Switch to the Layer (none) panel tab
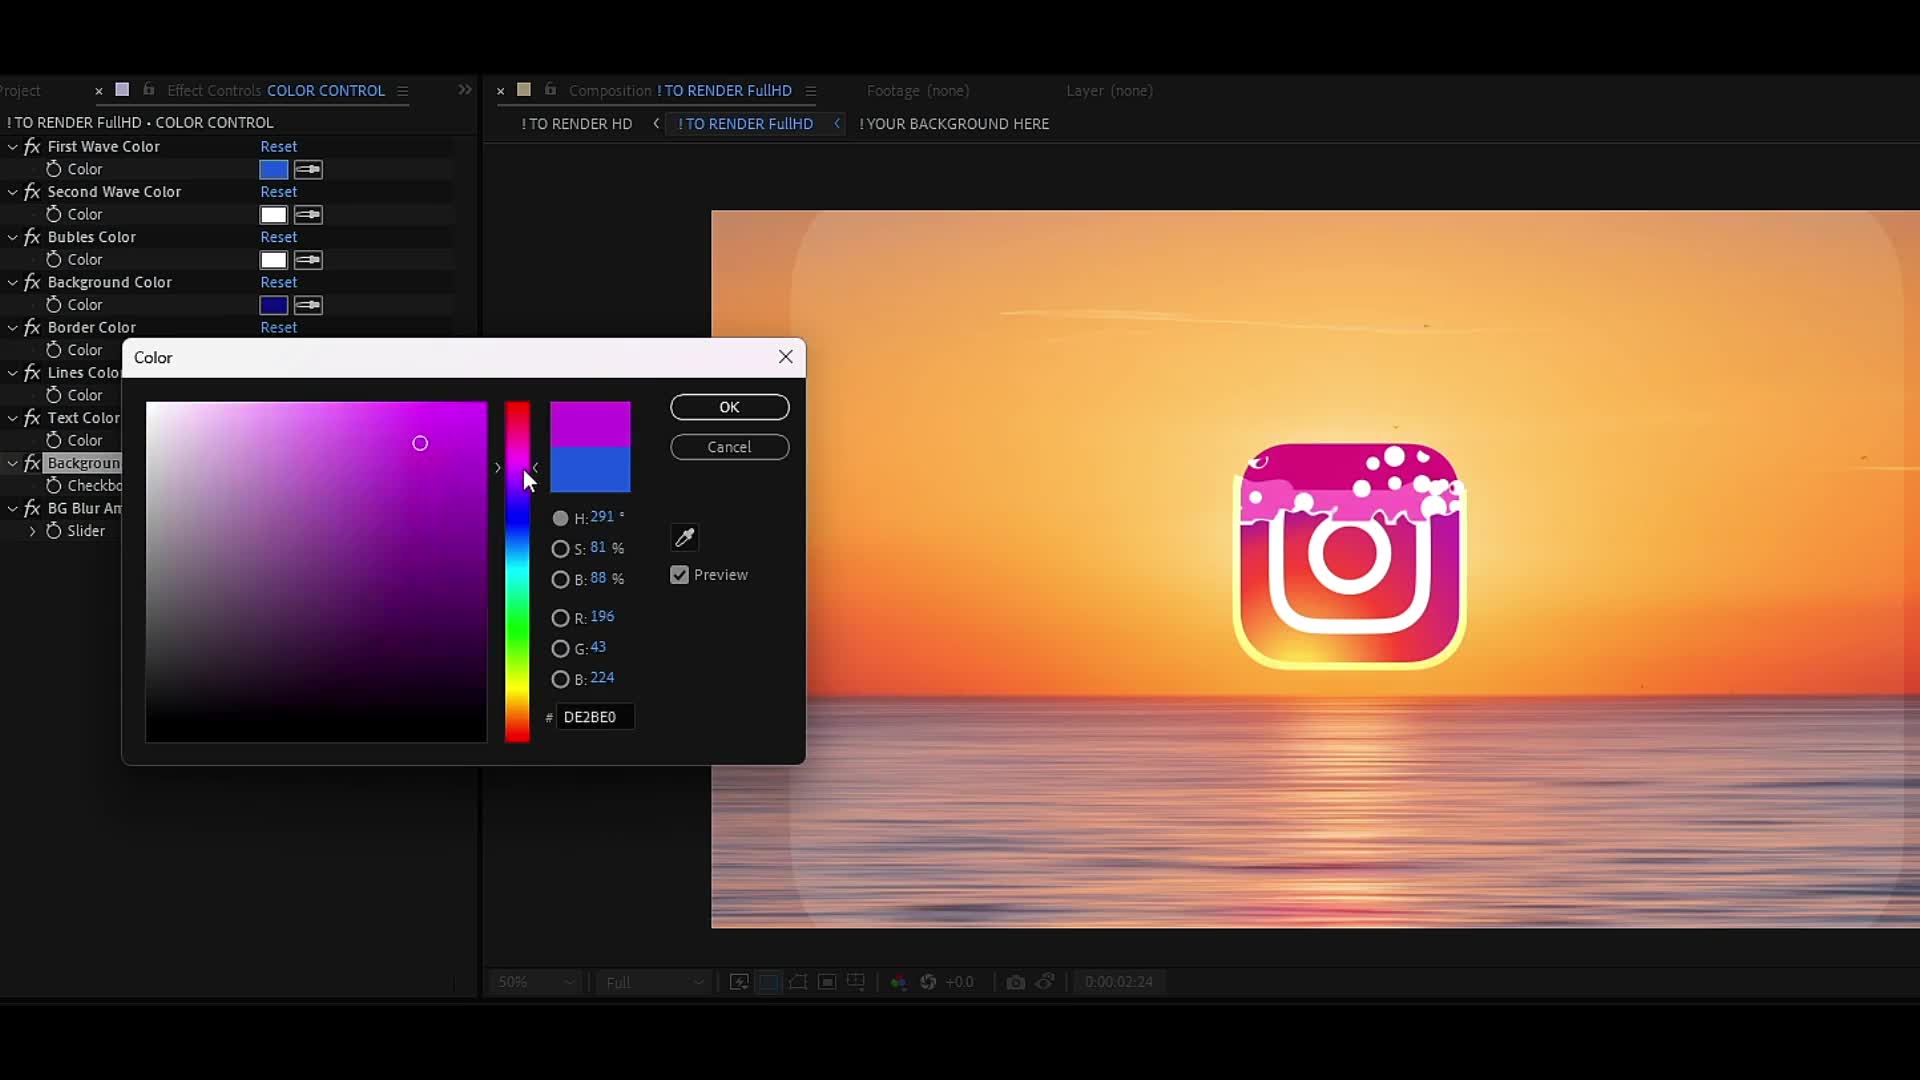The height and width of the screenshot is (1080, 1920). (x=1109, y=91)
